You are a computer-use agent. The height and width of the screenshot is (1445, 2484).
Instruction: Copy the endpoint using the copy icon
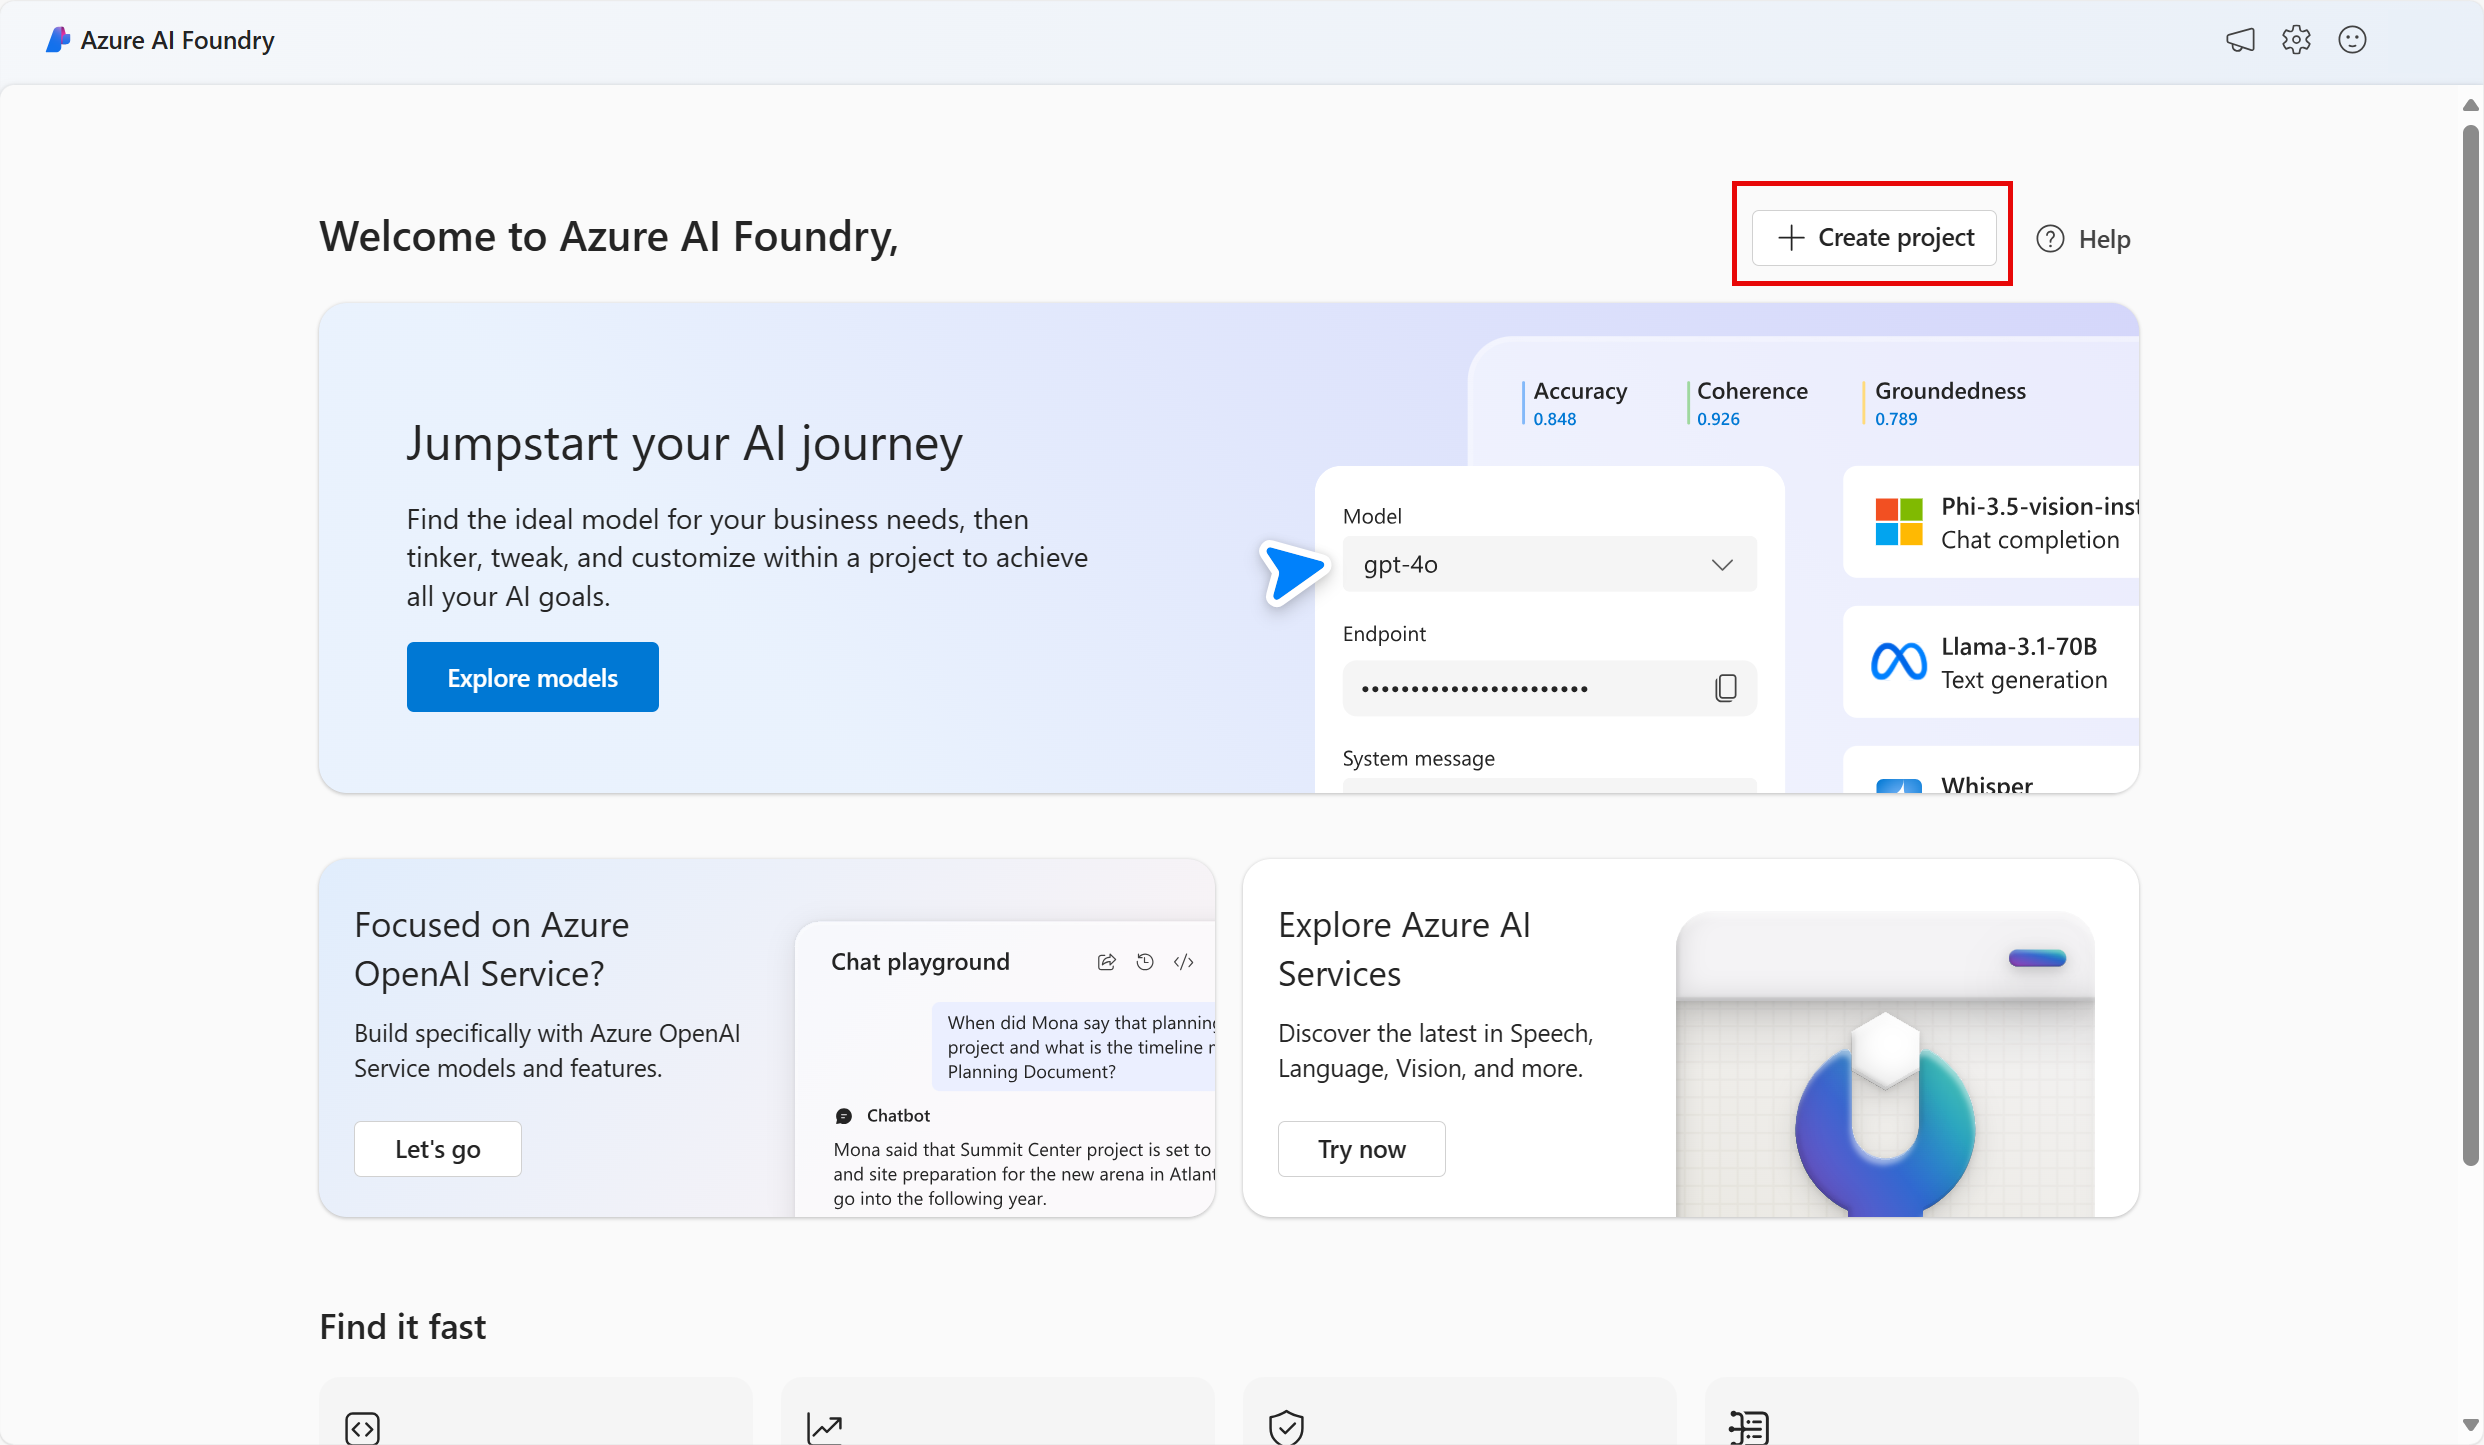coord(1726,688)
